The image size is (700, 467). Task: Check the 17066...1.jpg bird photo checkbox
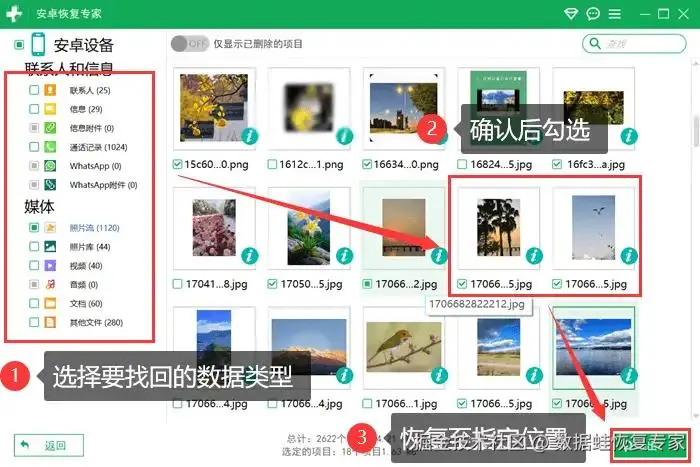pos(367,404)
